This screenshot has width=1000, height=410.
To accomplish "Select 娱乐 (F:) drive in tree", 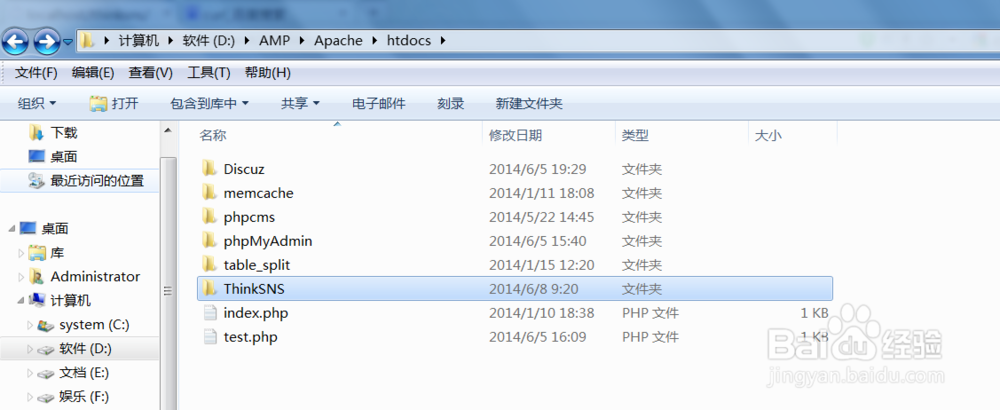I will click(x=84, y=397).
